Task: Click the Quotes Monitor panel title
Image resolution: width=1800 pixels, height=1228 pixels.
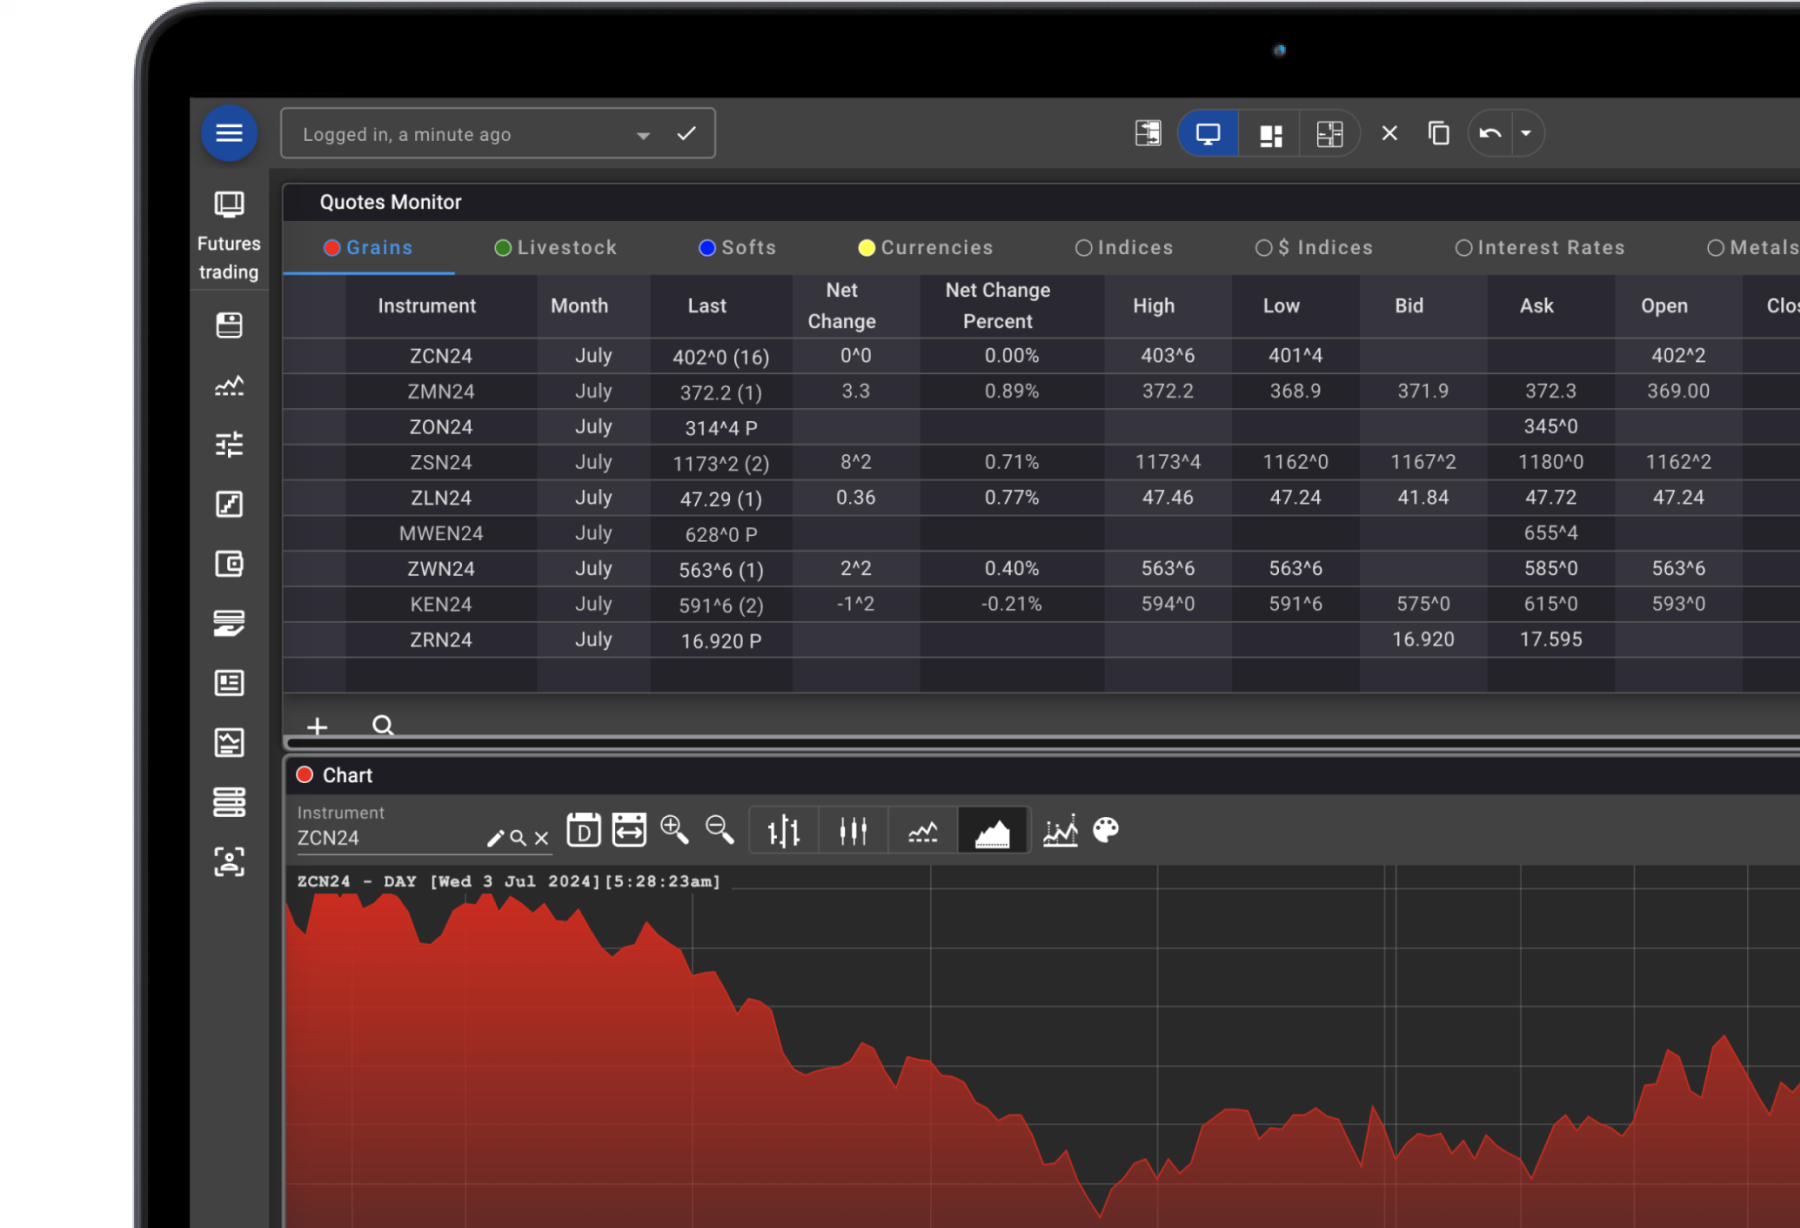Action: 390,202
